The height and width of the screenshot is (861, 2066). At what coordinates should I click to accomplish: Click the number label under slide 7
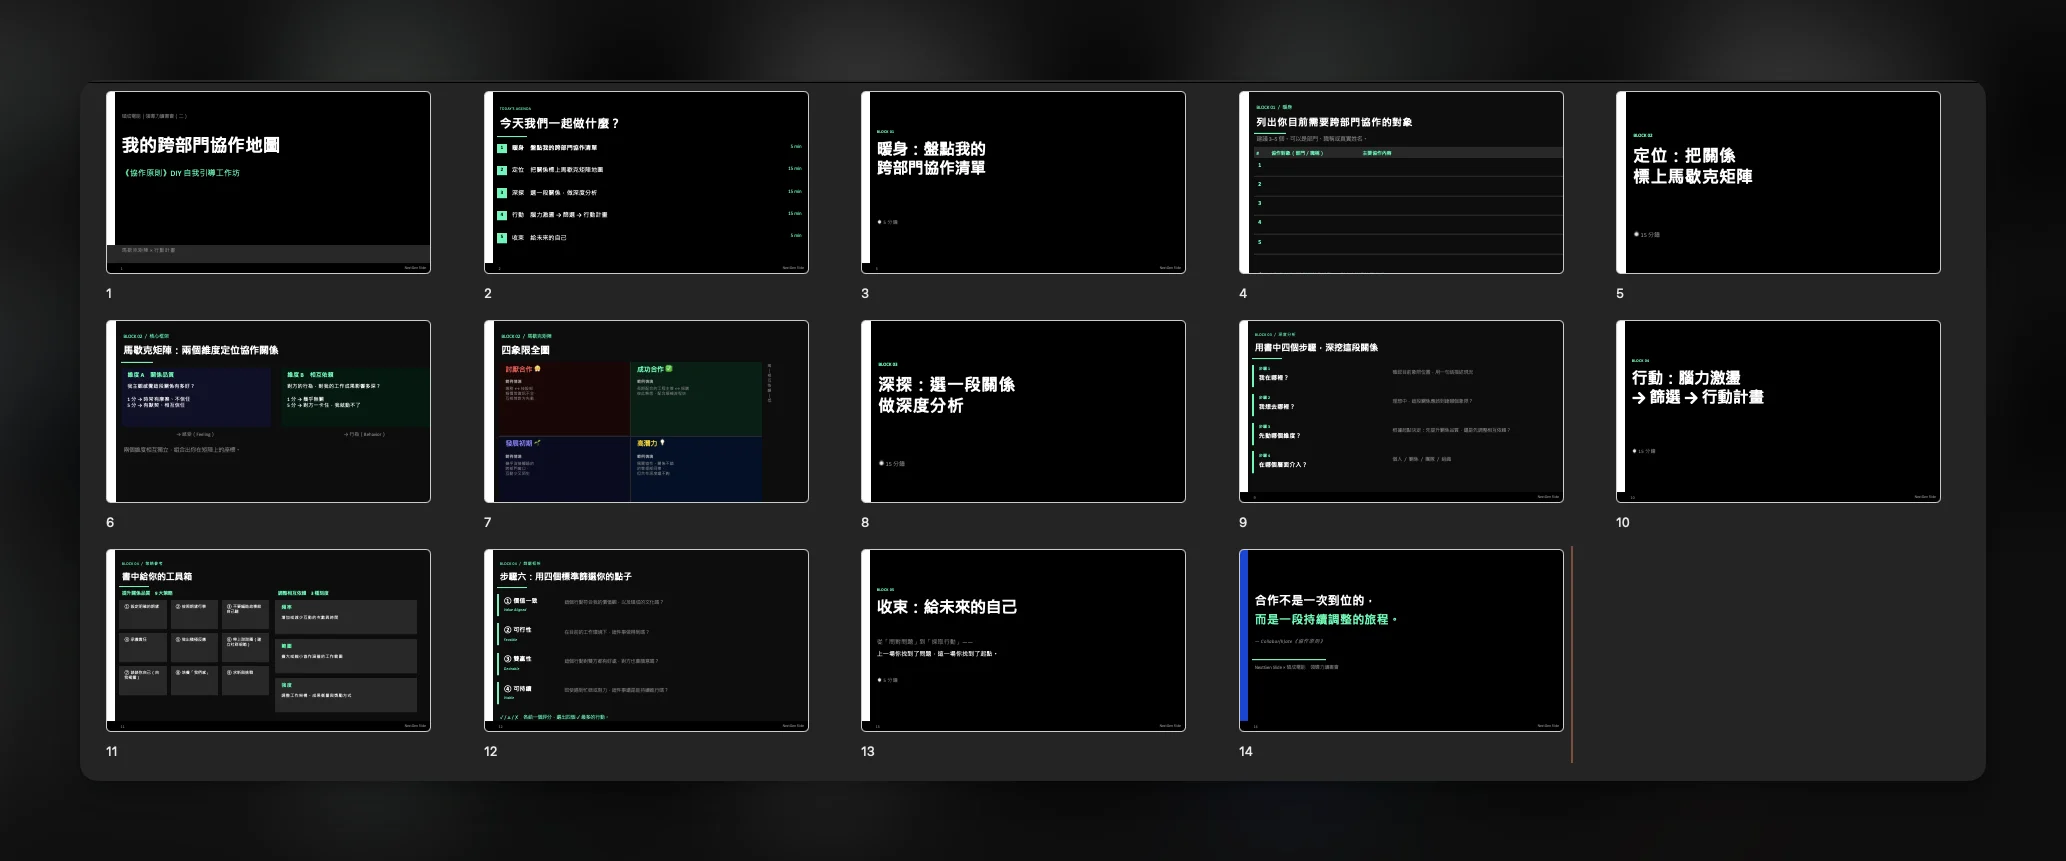[x=488, y=523]
